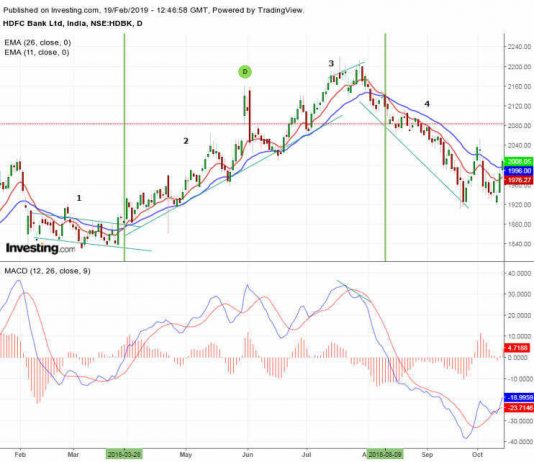Select the MACD (12, 26, close, 9) label
The width and height of the screenshot is (534, 462).
coord(47,271)
